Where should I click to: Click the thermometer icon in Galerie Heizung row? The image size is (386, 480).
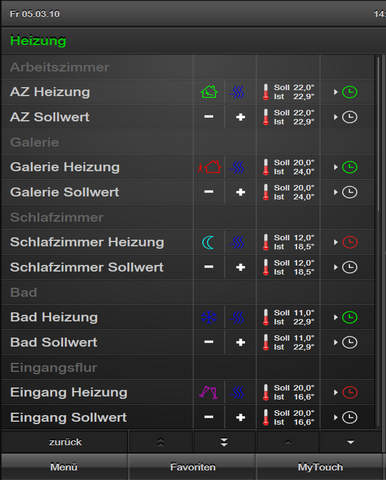266,167
